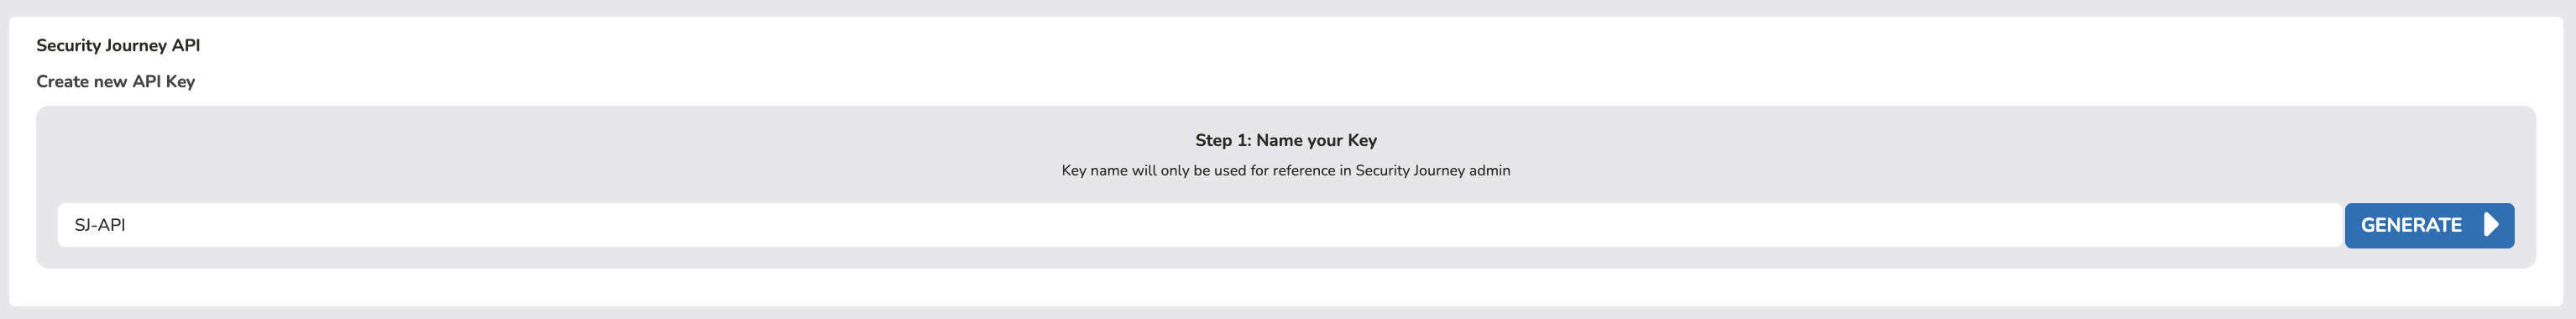The image size is (2576, 319).
Task: Click the 'Name your Key' text
Action: pos(1317,140)
